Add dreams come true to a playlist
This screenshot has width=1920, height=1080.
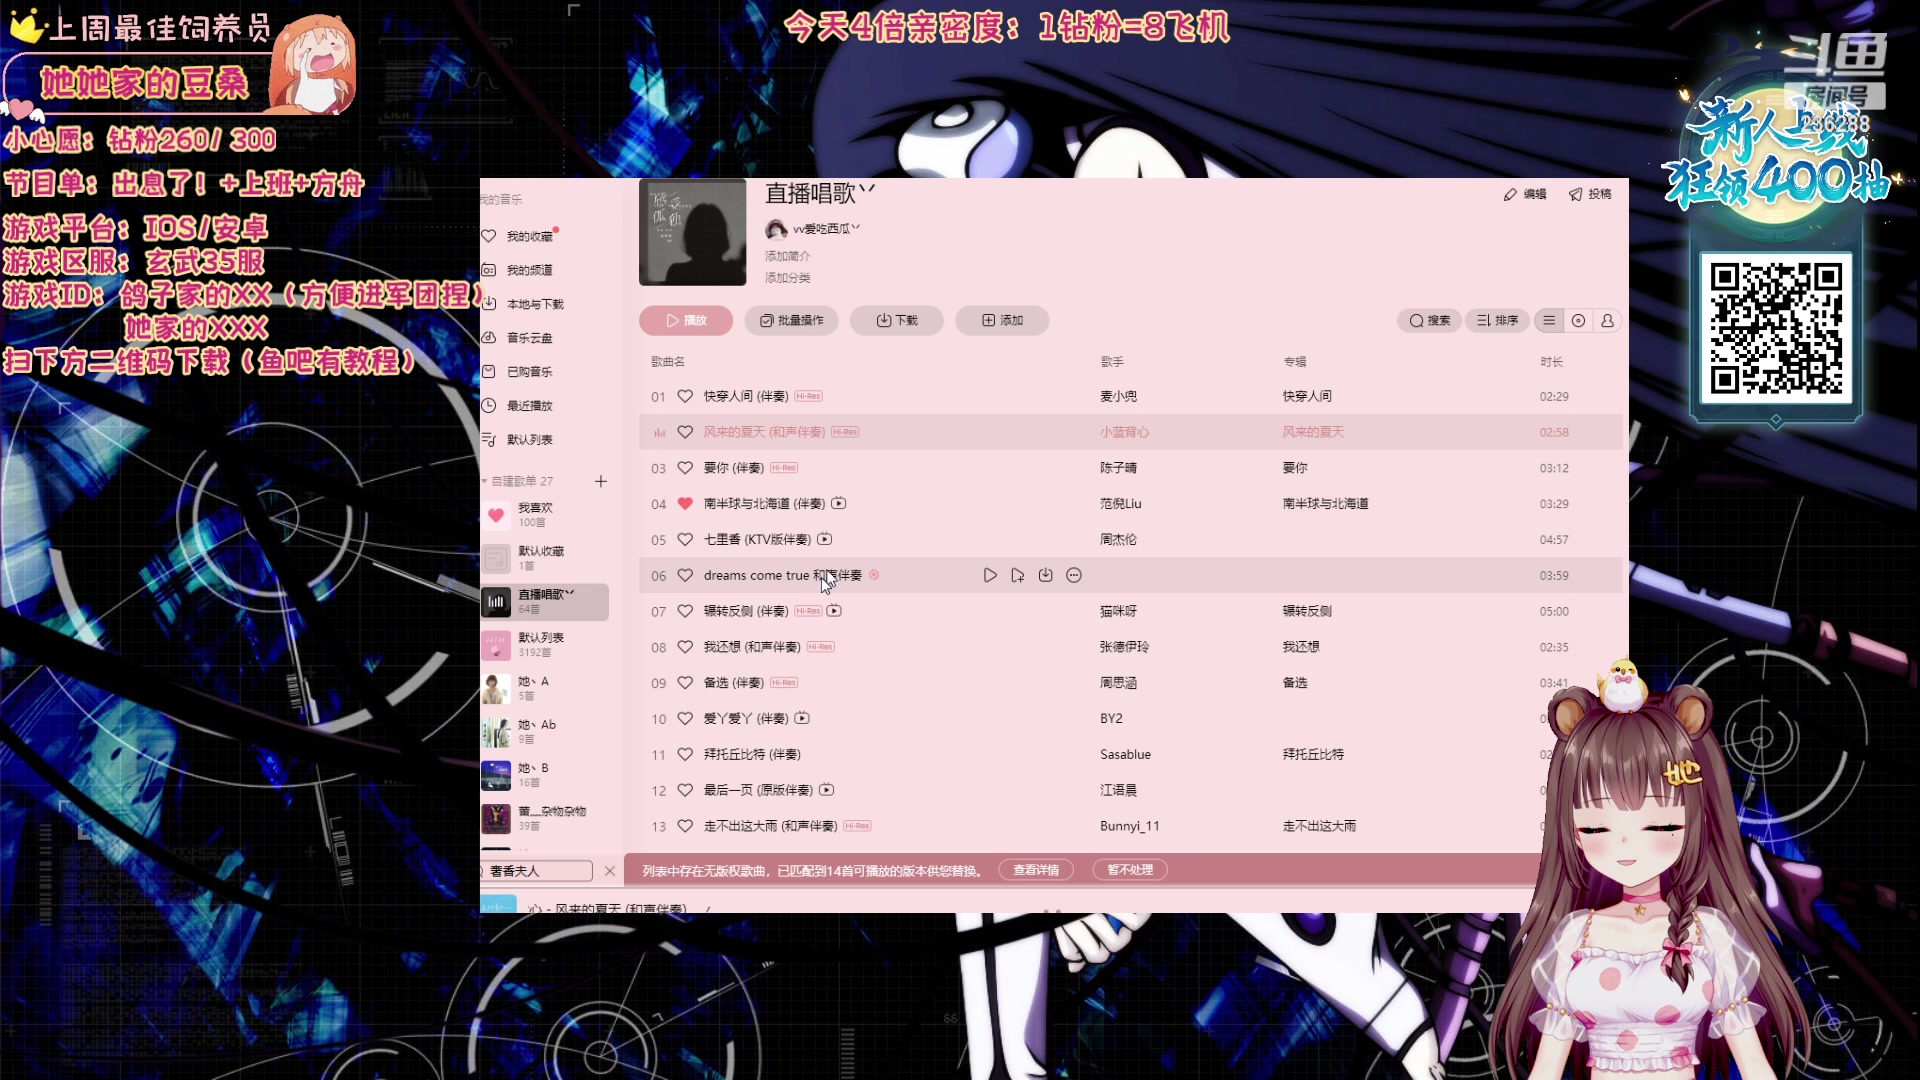(x=1017, y=575)
